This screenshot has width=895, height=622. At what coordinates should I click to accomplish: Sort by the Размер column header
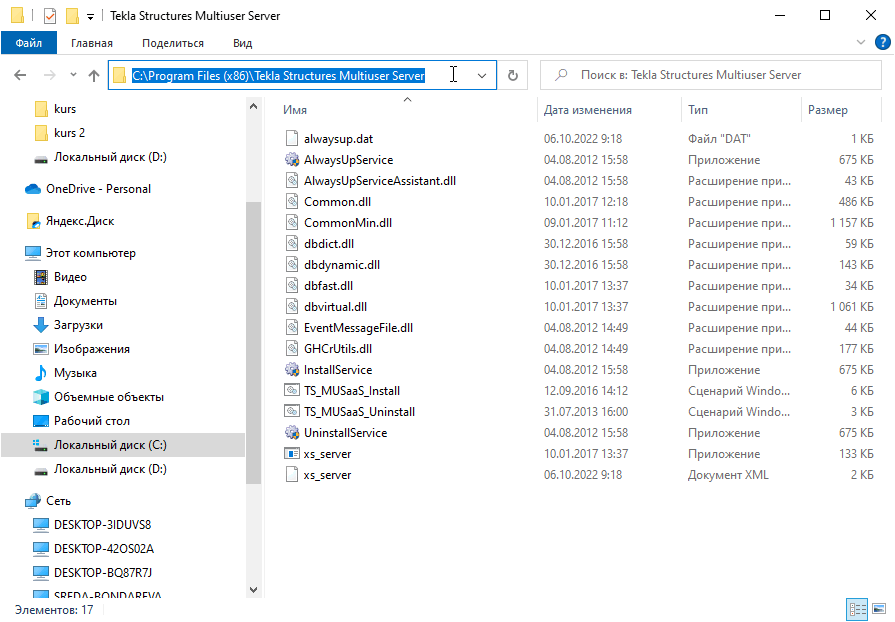[x=828, y=110]
